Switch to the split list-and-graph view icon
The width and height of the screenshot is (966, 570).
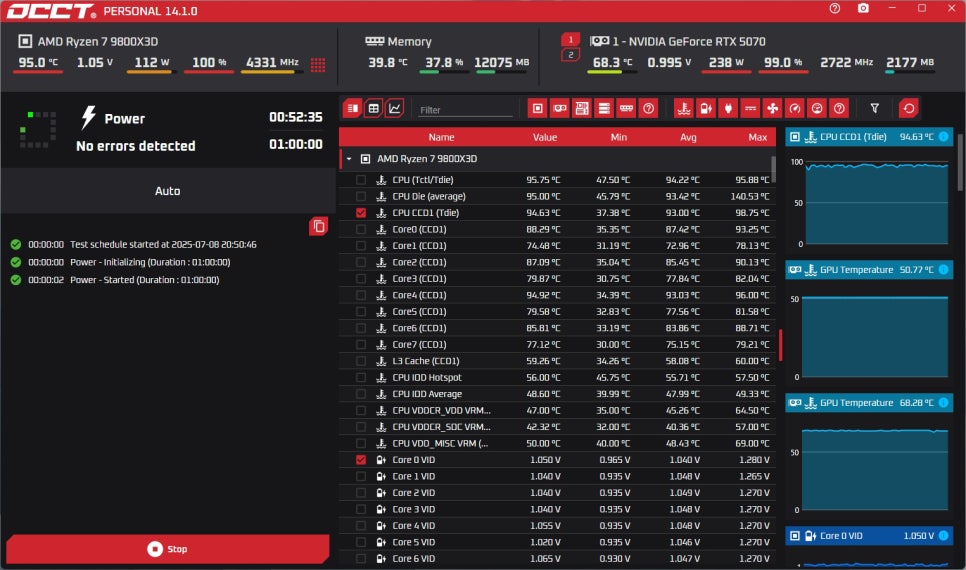coord(352,108)
